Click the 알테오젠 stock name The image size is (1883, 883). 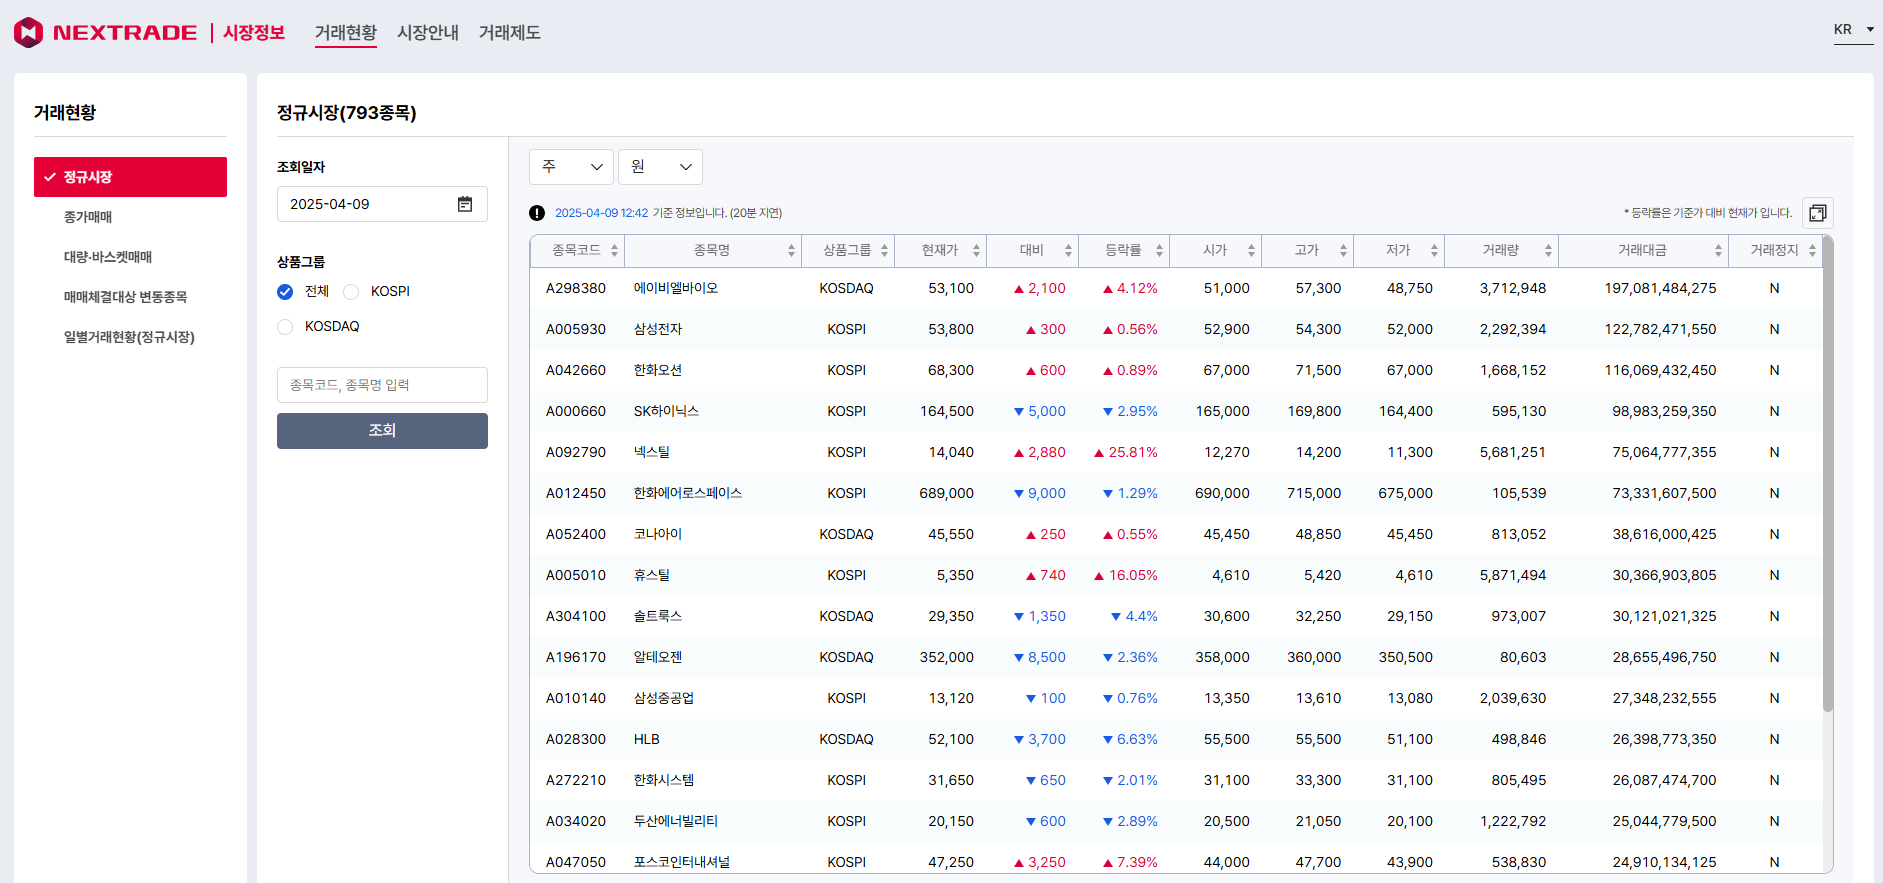point(658,657)
